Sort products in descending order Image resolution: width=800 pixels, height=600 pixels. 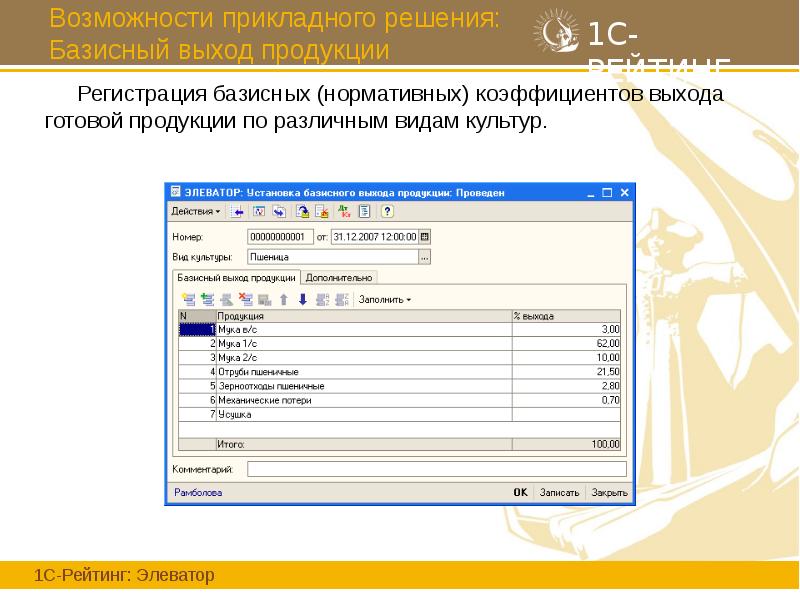tap(341, 300)
